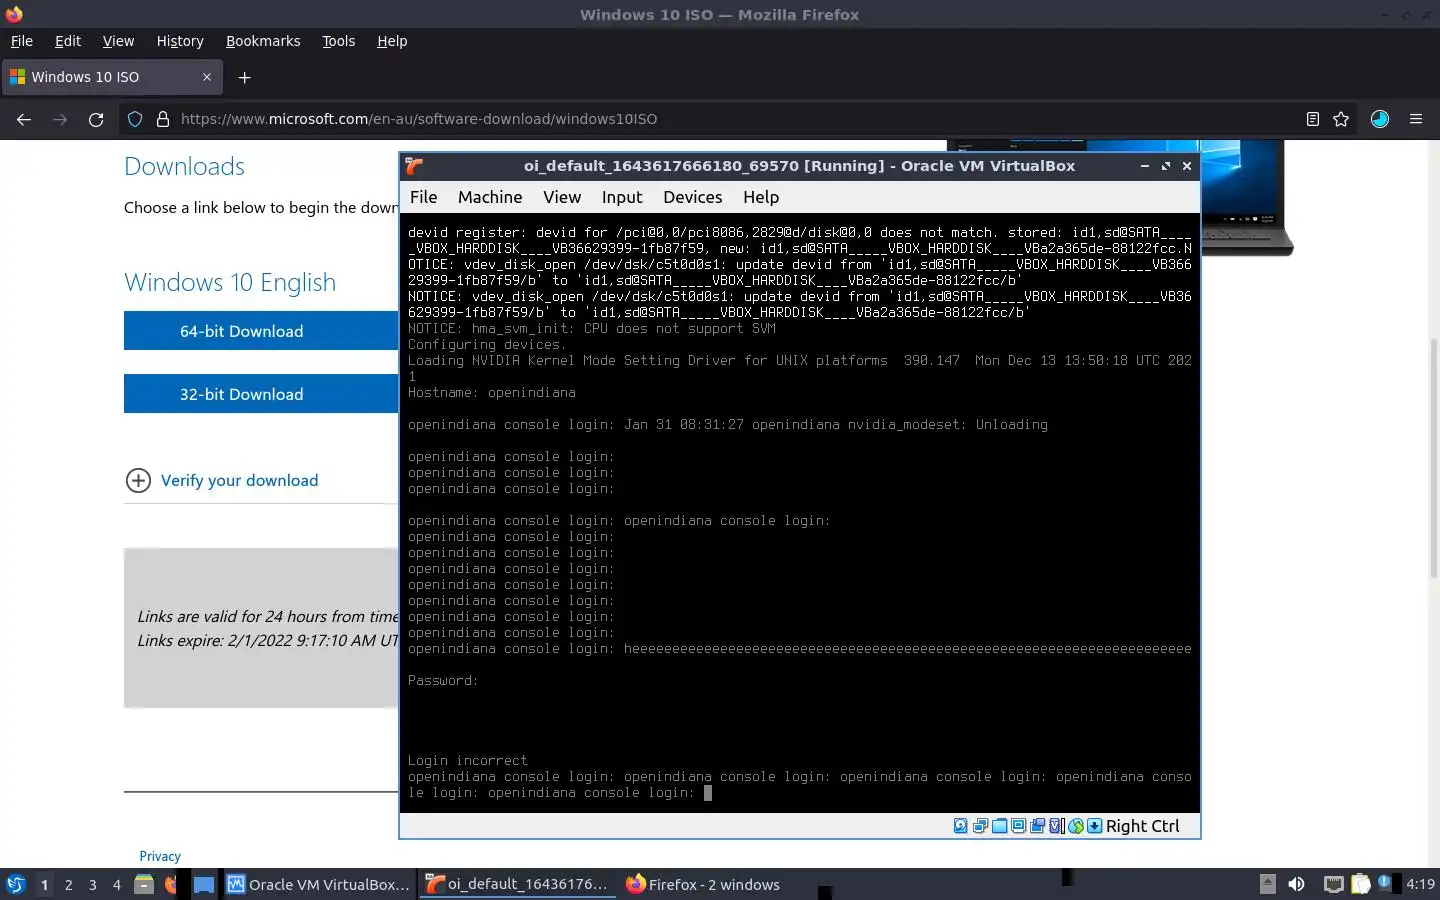1440x900 pixels.
Task: Click VirtualBox CPU virtualization status icon
Action: click(x=1057, y=826)
